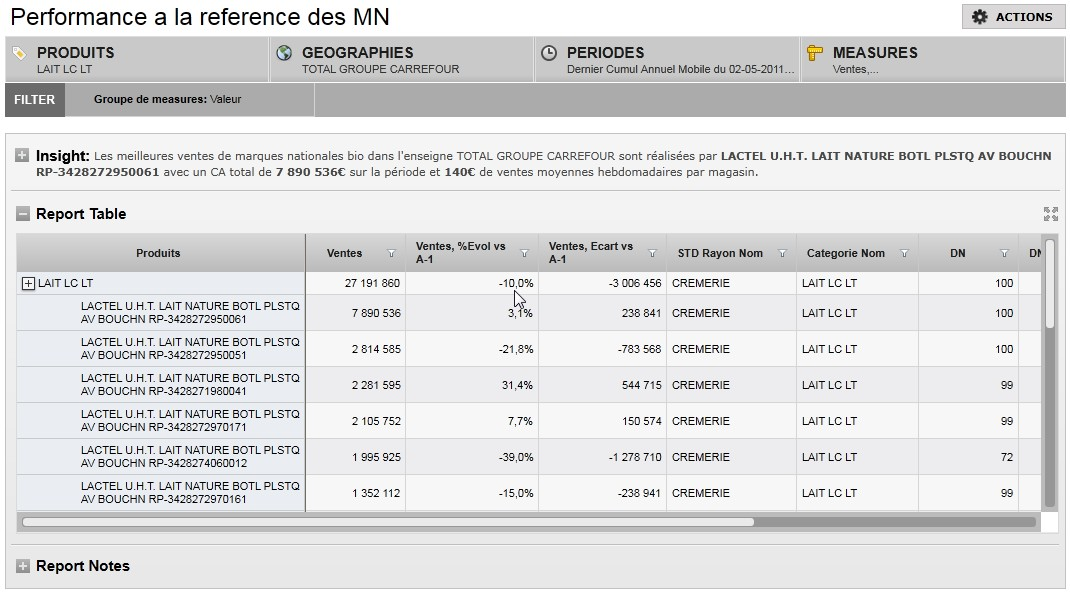
Task: Open the PERIODES selector tab
Action: 667,60
